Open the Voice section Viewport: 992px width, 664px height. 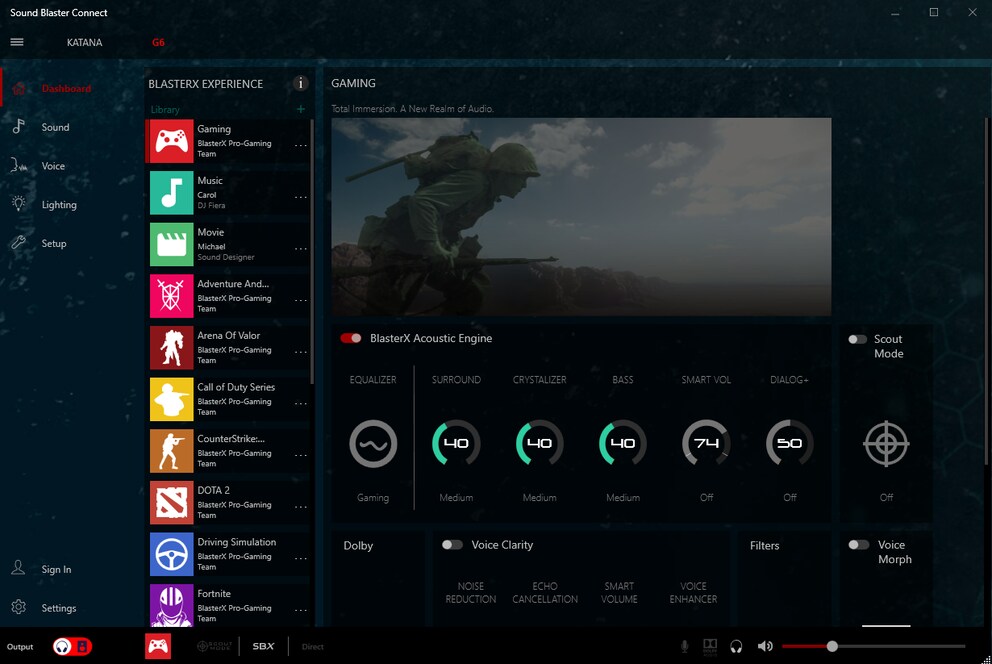53,166
